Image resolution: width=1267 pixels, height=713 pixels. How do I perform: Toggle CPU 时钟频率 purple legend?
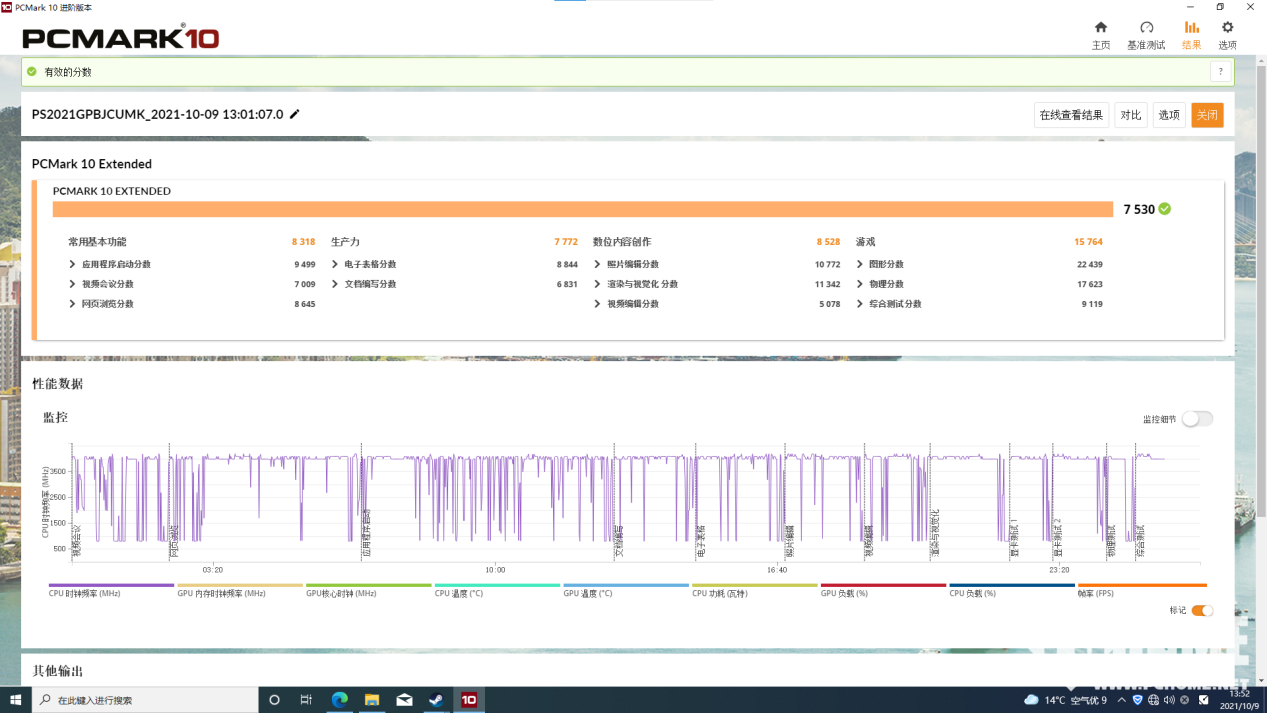tap(111, 590)
